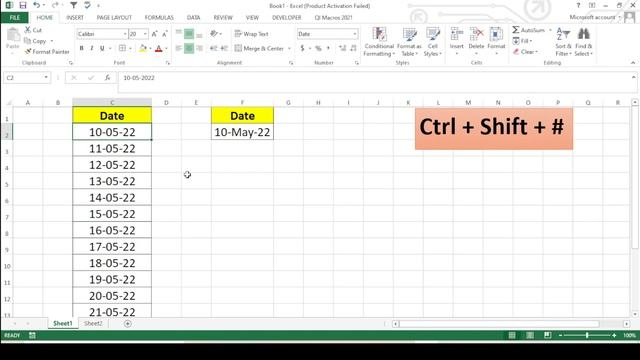This screenshot has width=640, height=360.
Task: Click the New Sheet plus button
Action: click(x=128, y=324)
